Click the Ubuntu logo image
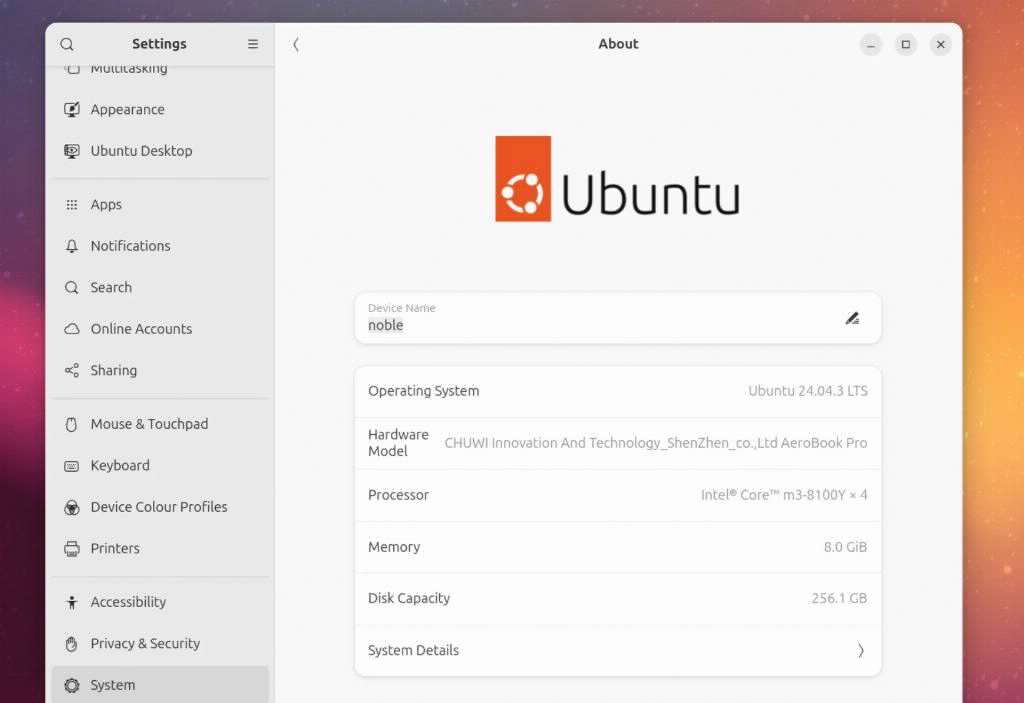 [x=617, y=178]
